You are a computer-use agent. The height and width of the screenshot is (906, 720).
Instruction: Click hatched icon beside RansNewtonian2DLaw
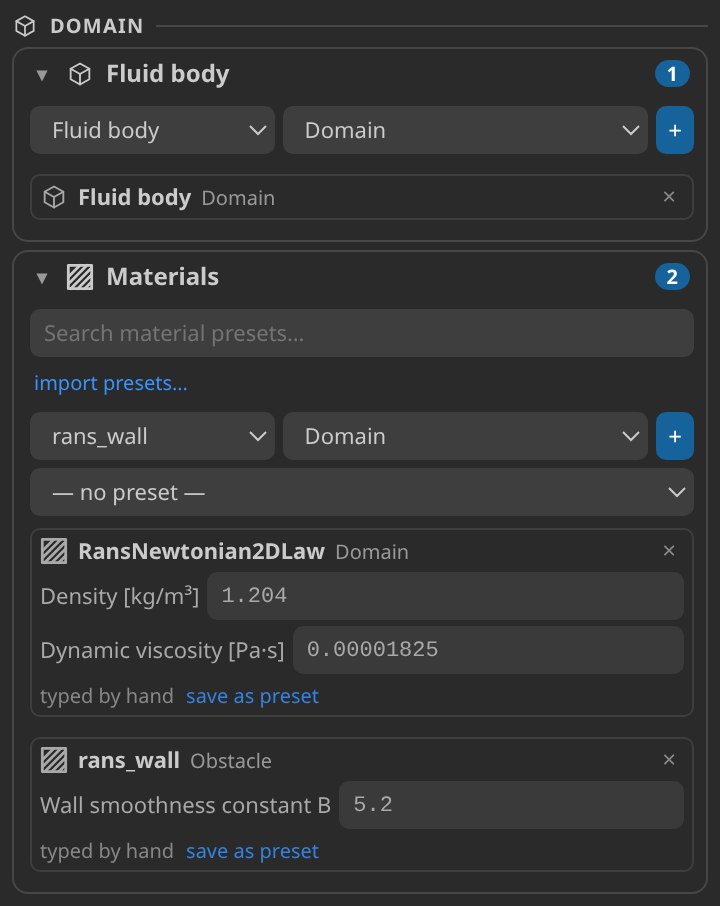(54, 551)
